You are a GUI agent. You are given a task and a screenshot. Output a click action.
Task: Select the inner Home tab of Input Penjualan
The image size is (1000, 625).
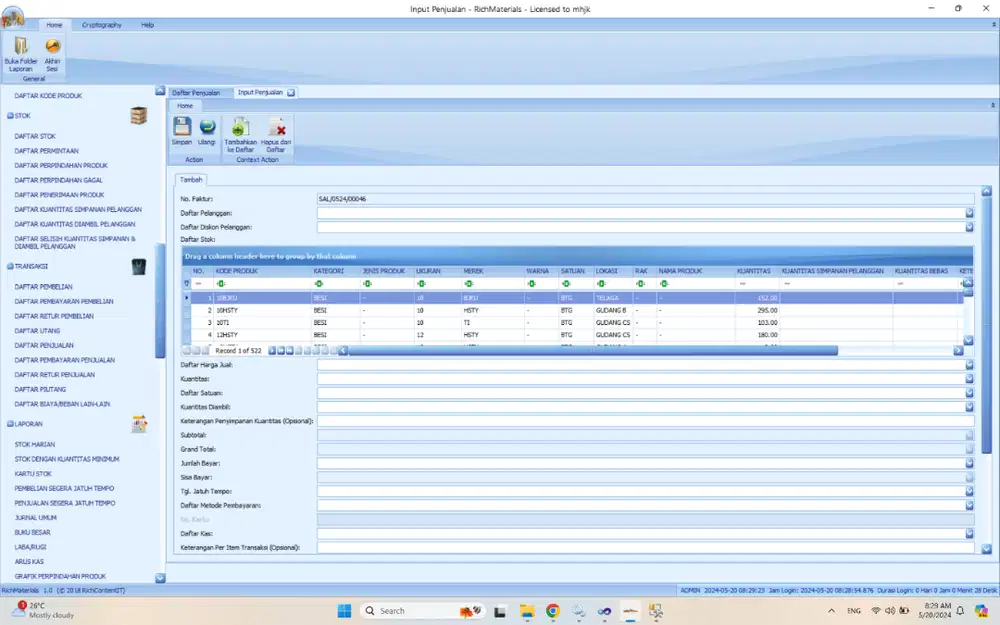click(x=185, y=106)
